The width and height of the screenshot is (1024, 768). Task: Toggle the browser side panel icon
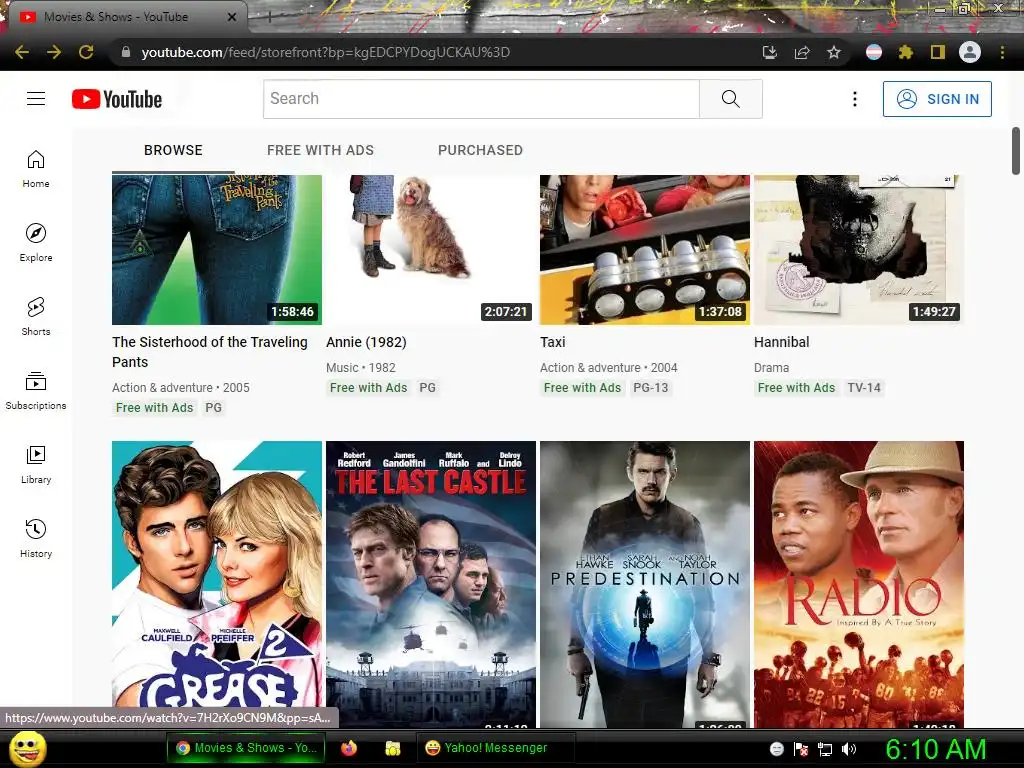click(x=938, y=52)
